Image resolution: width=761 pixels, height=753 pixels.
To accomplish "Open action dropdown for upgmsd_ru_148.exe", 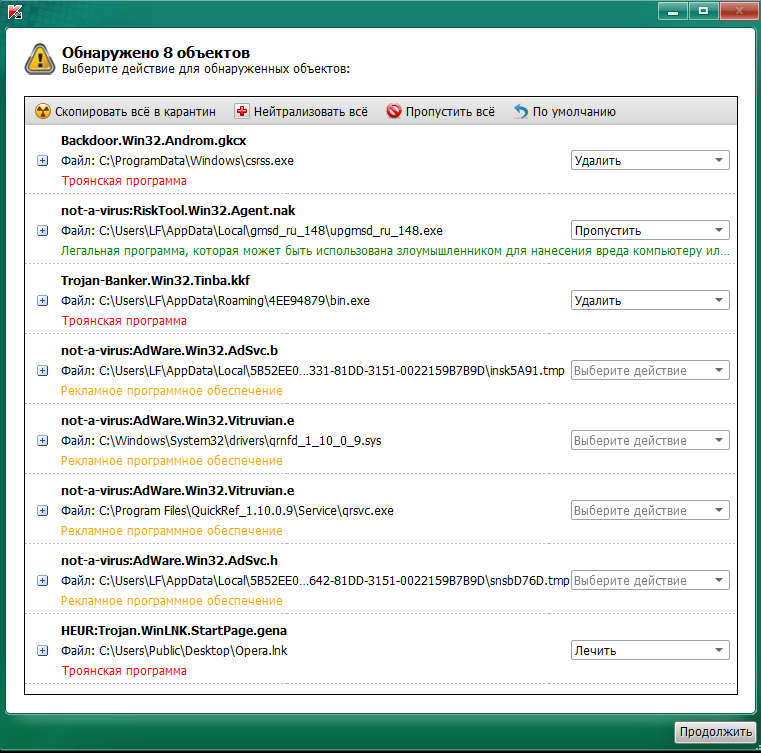I will [649, 230].
